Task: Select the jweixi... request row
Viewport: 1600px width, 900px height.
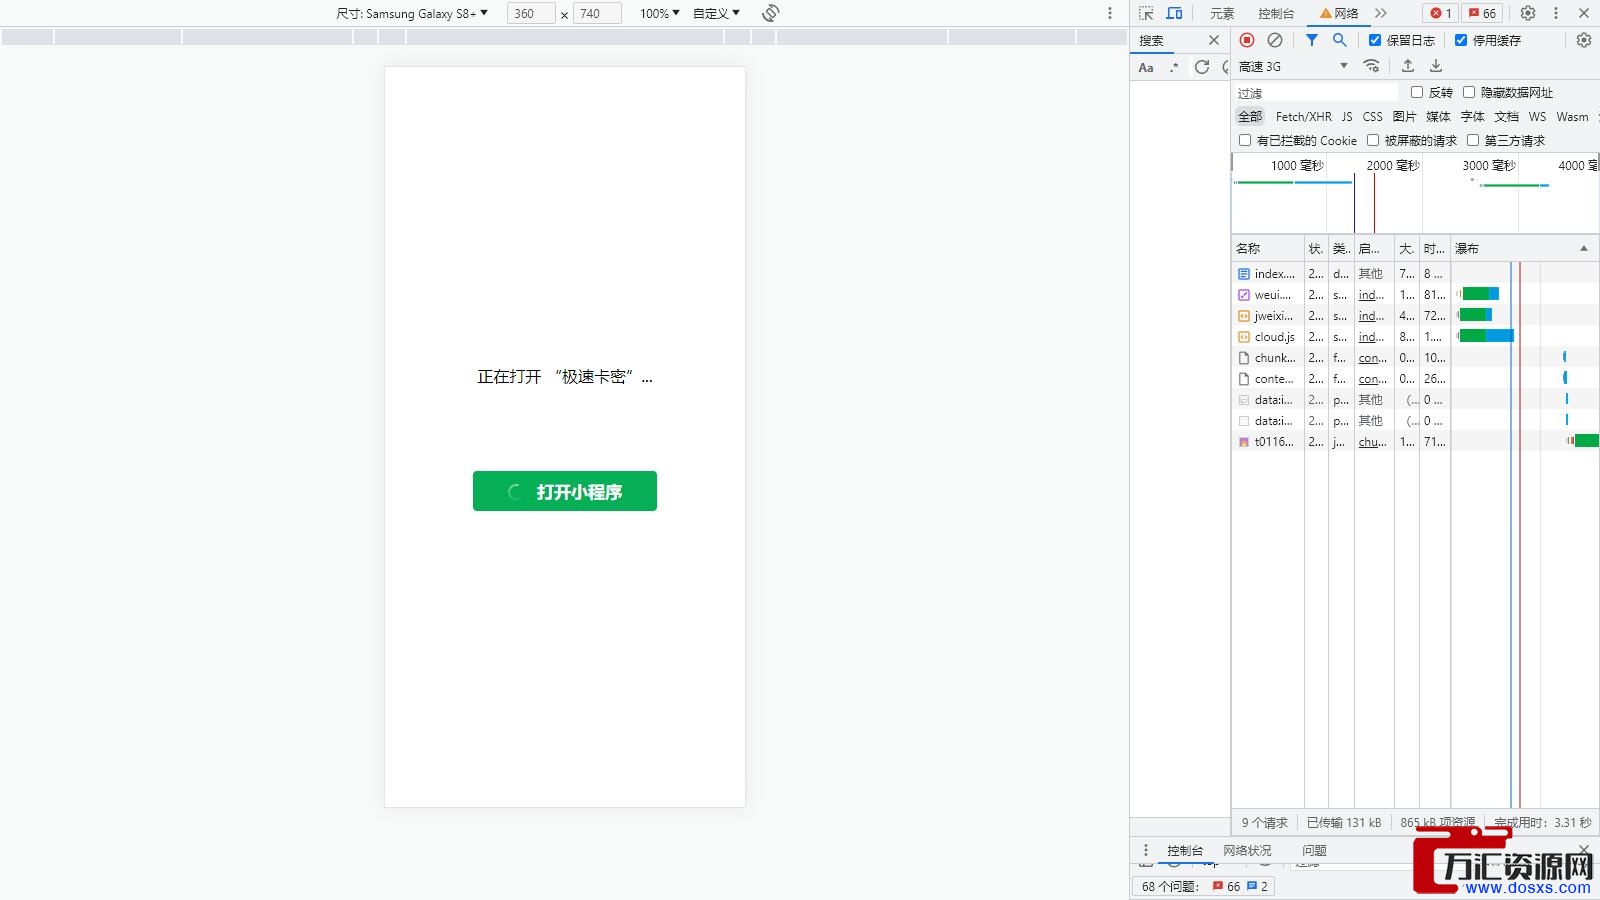Action: (1415, 316)
